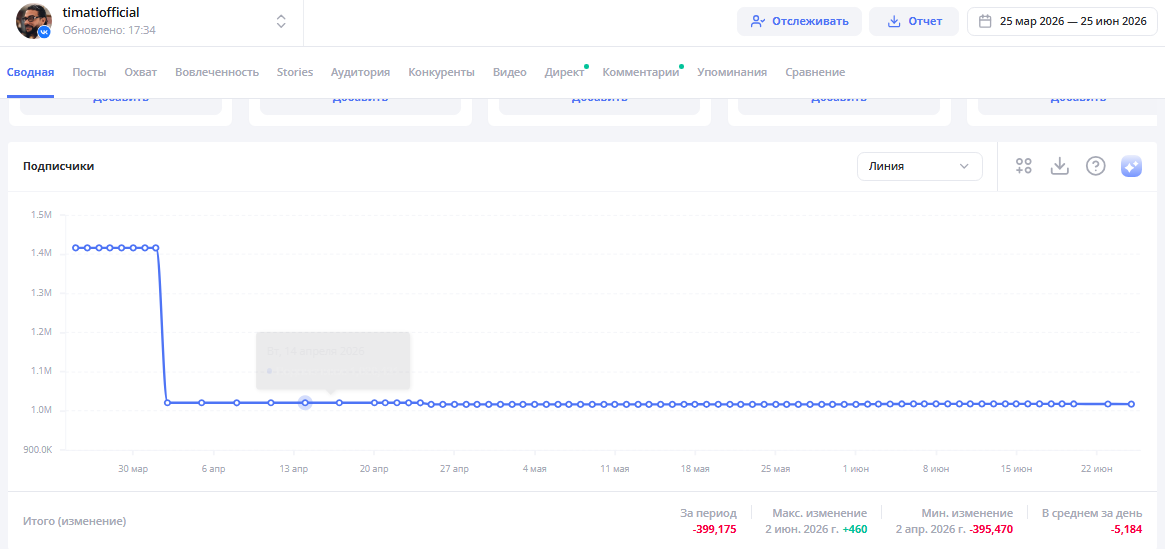
Task: Click the highlighted 14 апреля data point
Action: 305,403
